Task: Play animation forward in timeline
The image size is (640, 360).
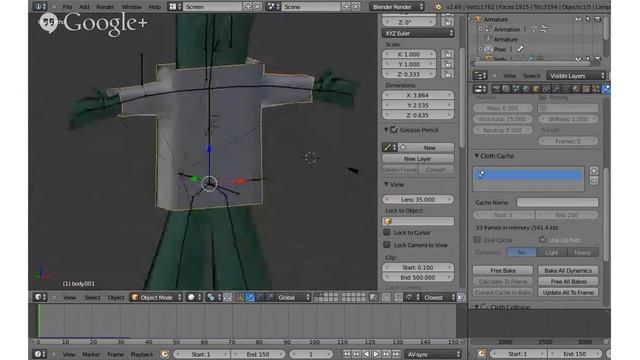Action: pos(376,354)
